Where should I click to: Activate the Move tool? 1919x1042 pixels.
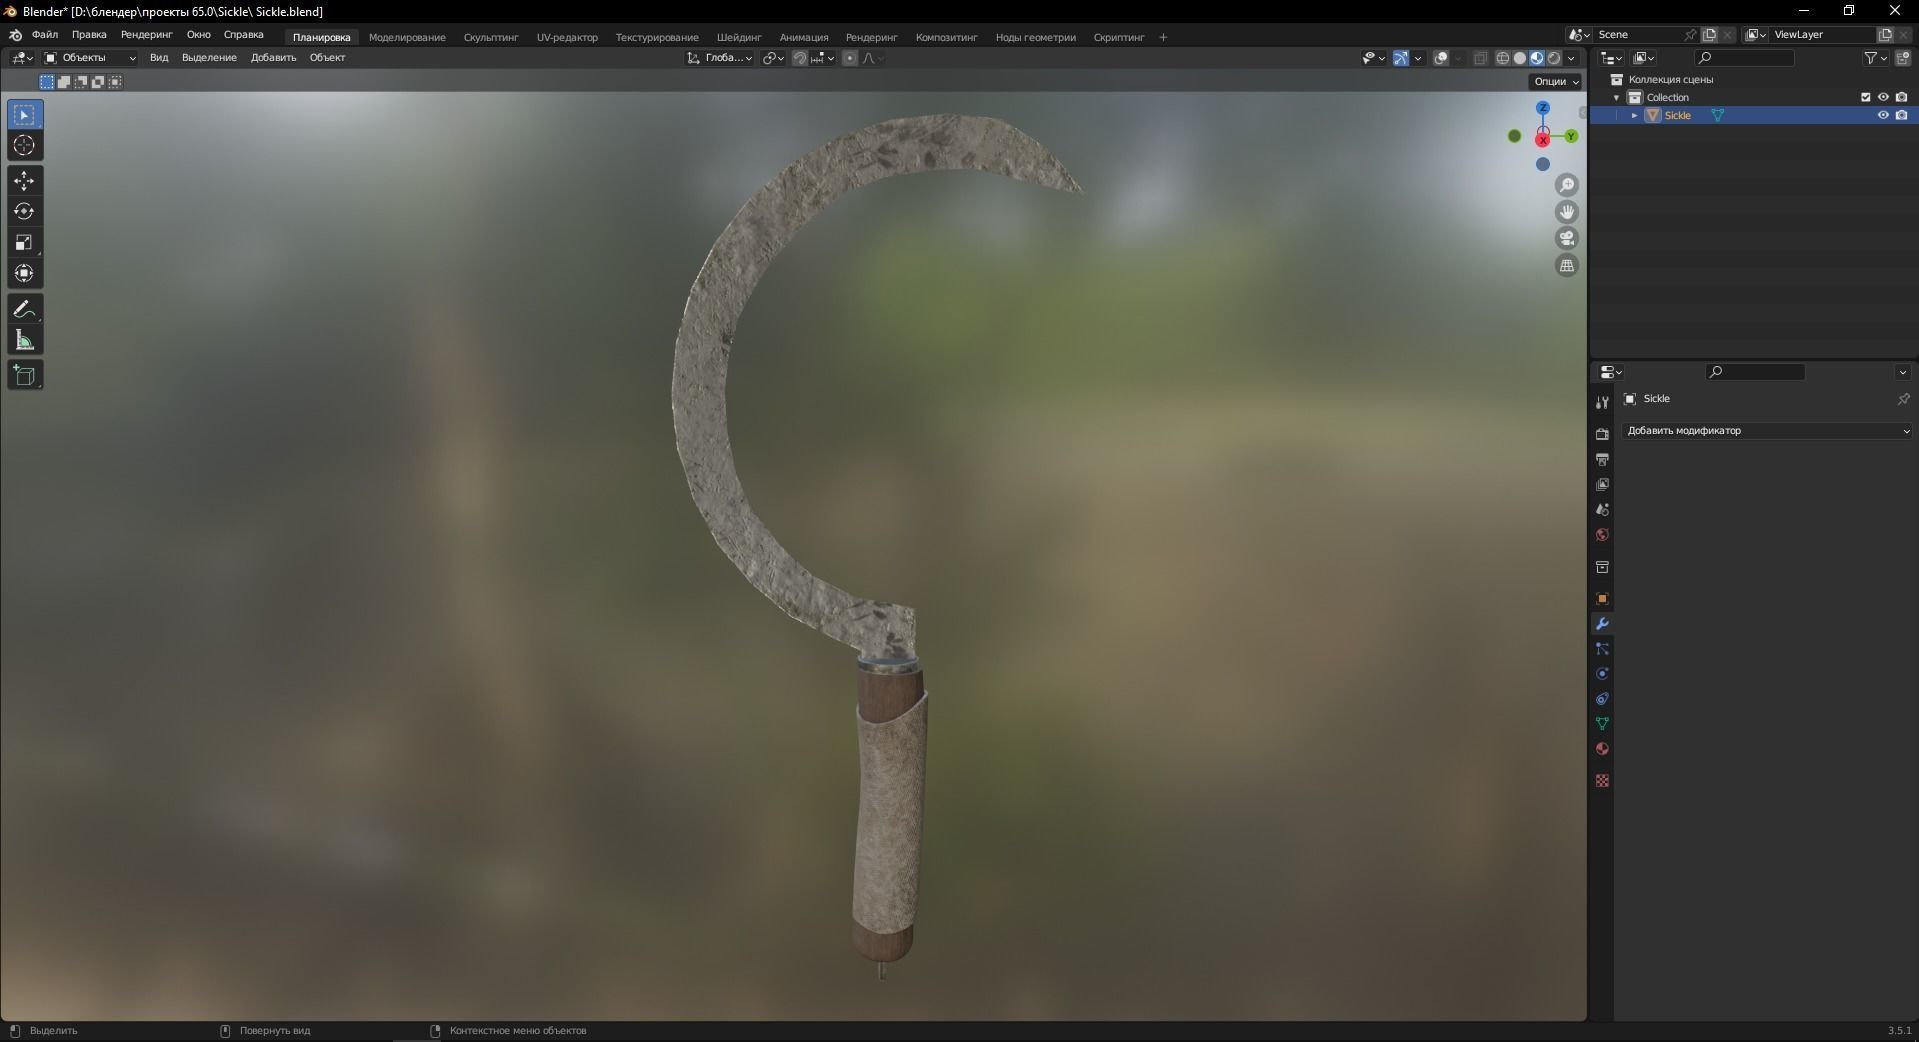[24, 181]
